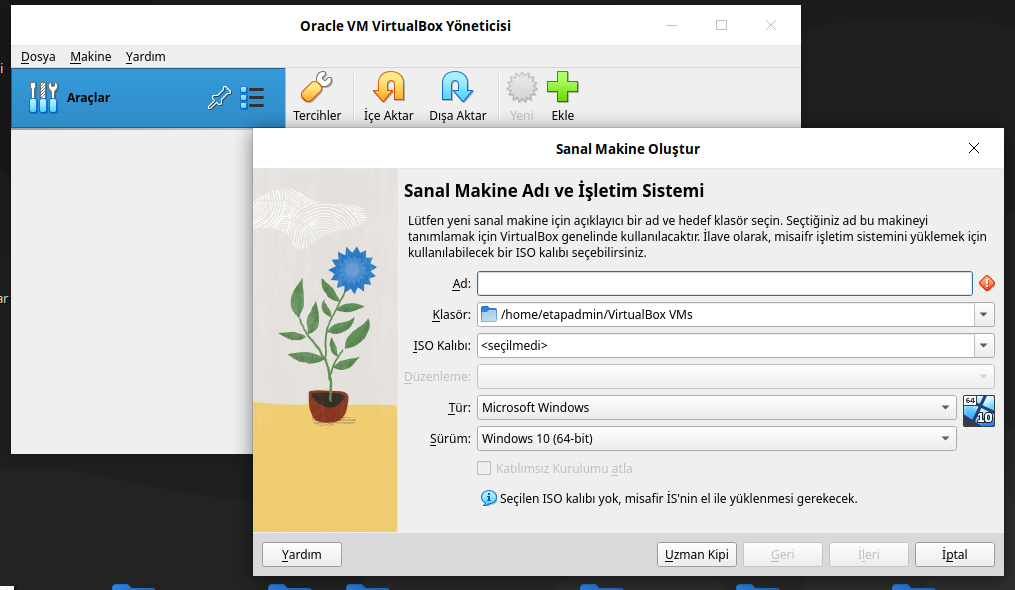Viewport: 1015px width, 590px height.
Task: Open the Sürüm version dropdown
Action: (945, 439)
